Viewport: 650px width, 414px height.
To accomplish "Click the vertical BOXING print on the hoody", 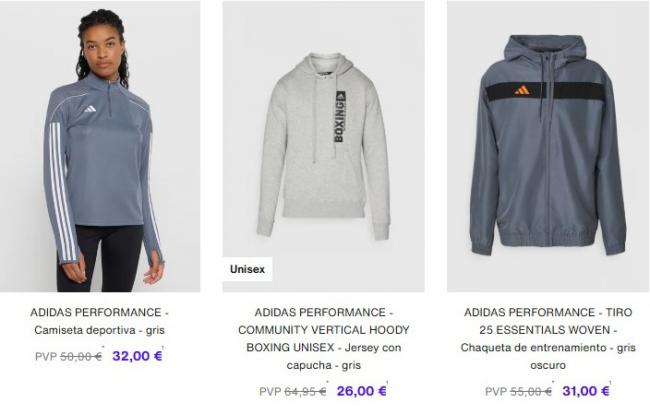I will pyautogui.click(x=340, y=117).
